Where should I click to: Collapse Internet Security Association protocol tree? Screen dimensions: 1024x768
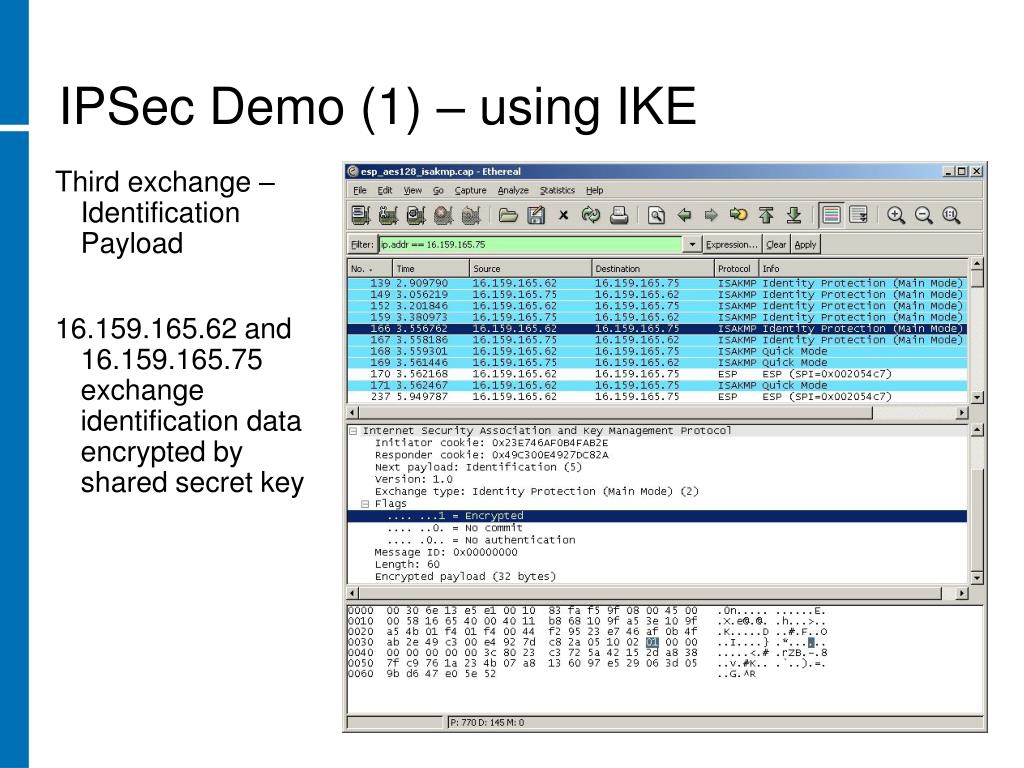pos(353,431)
